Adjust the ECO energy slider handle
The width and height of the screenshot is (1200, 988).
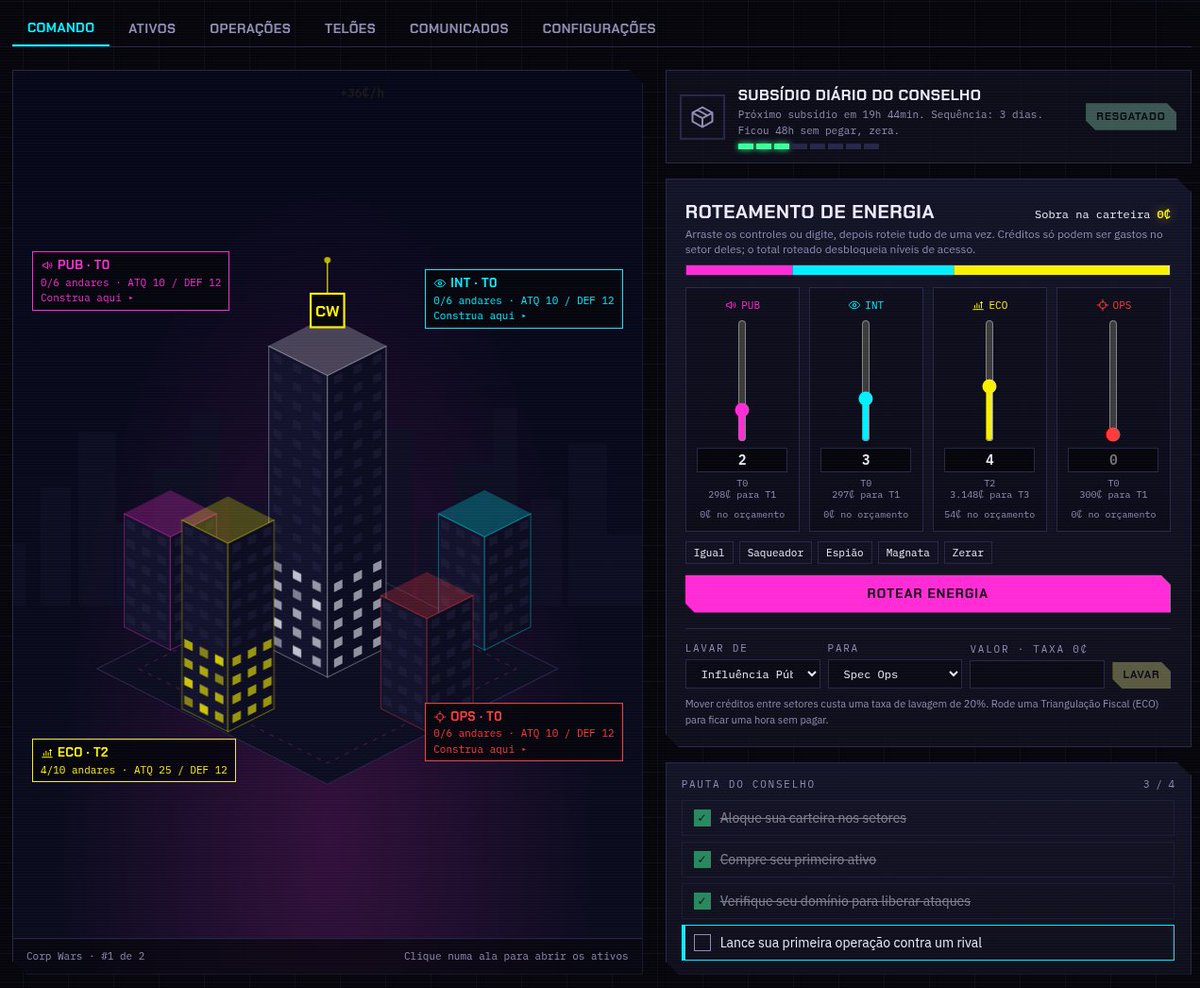click(x=989, y=386)
